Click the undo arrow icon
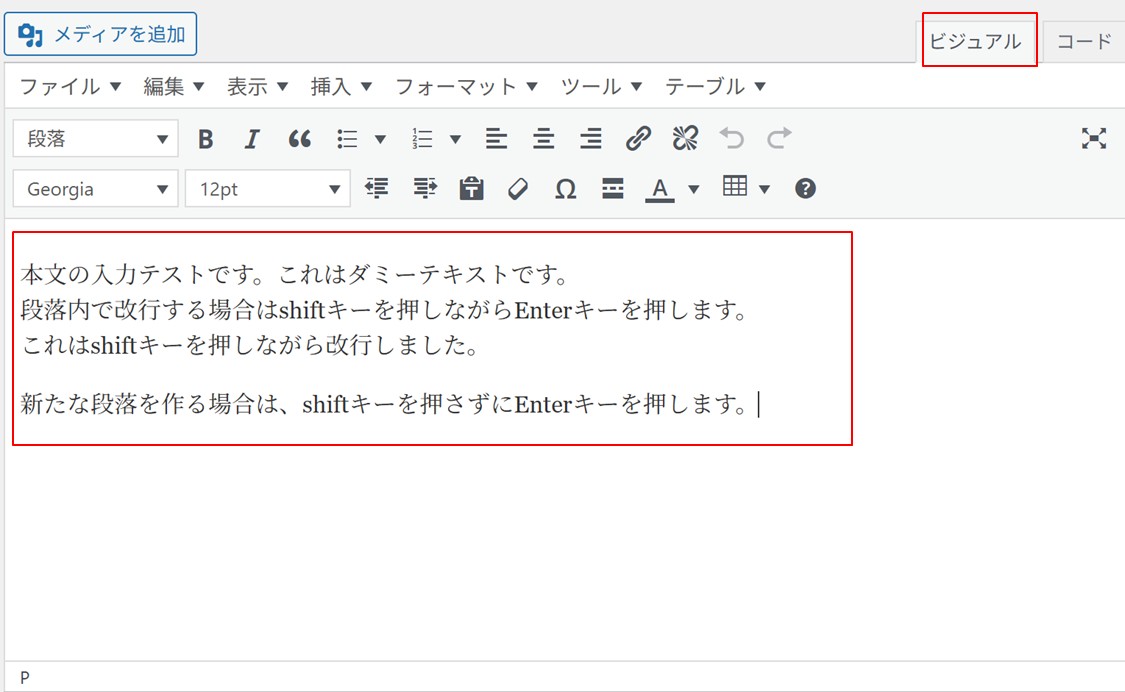The width and height of the screenshot is (1125, 692). (x=732, y=138)
